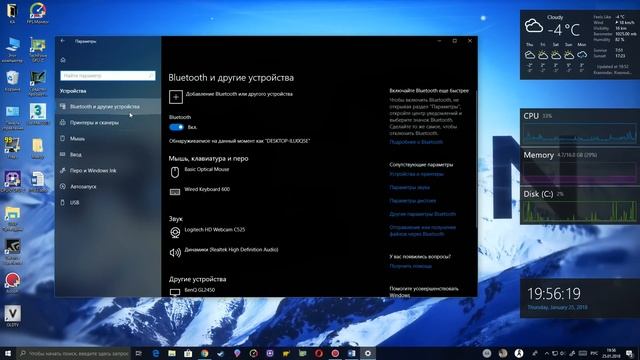640x360 pixels.
Task: Select the BenQ GL2450 monitor device
Action: [x=200, y=290]
